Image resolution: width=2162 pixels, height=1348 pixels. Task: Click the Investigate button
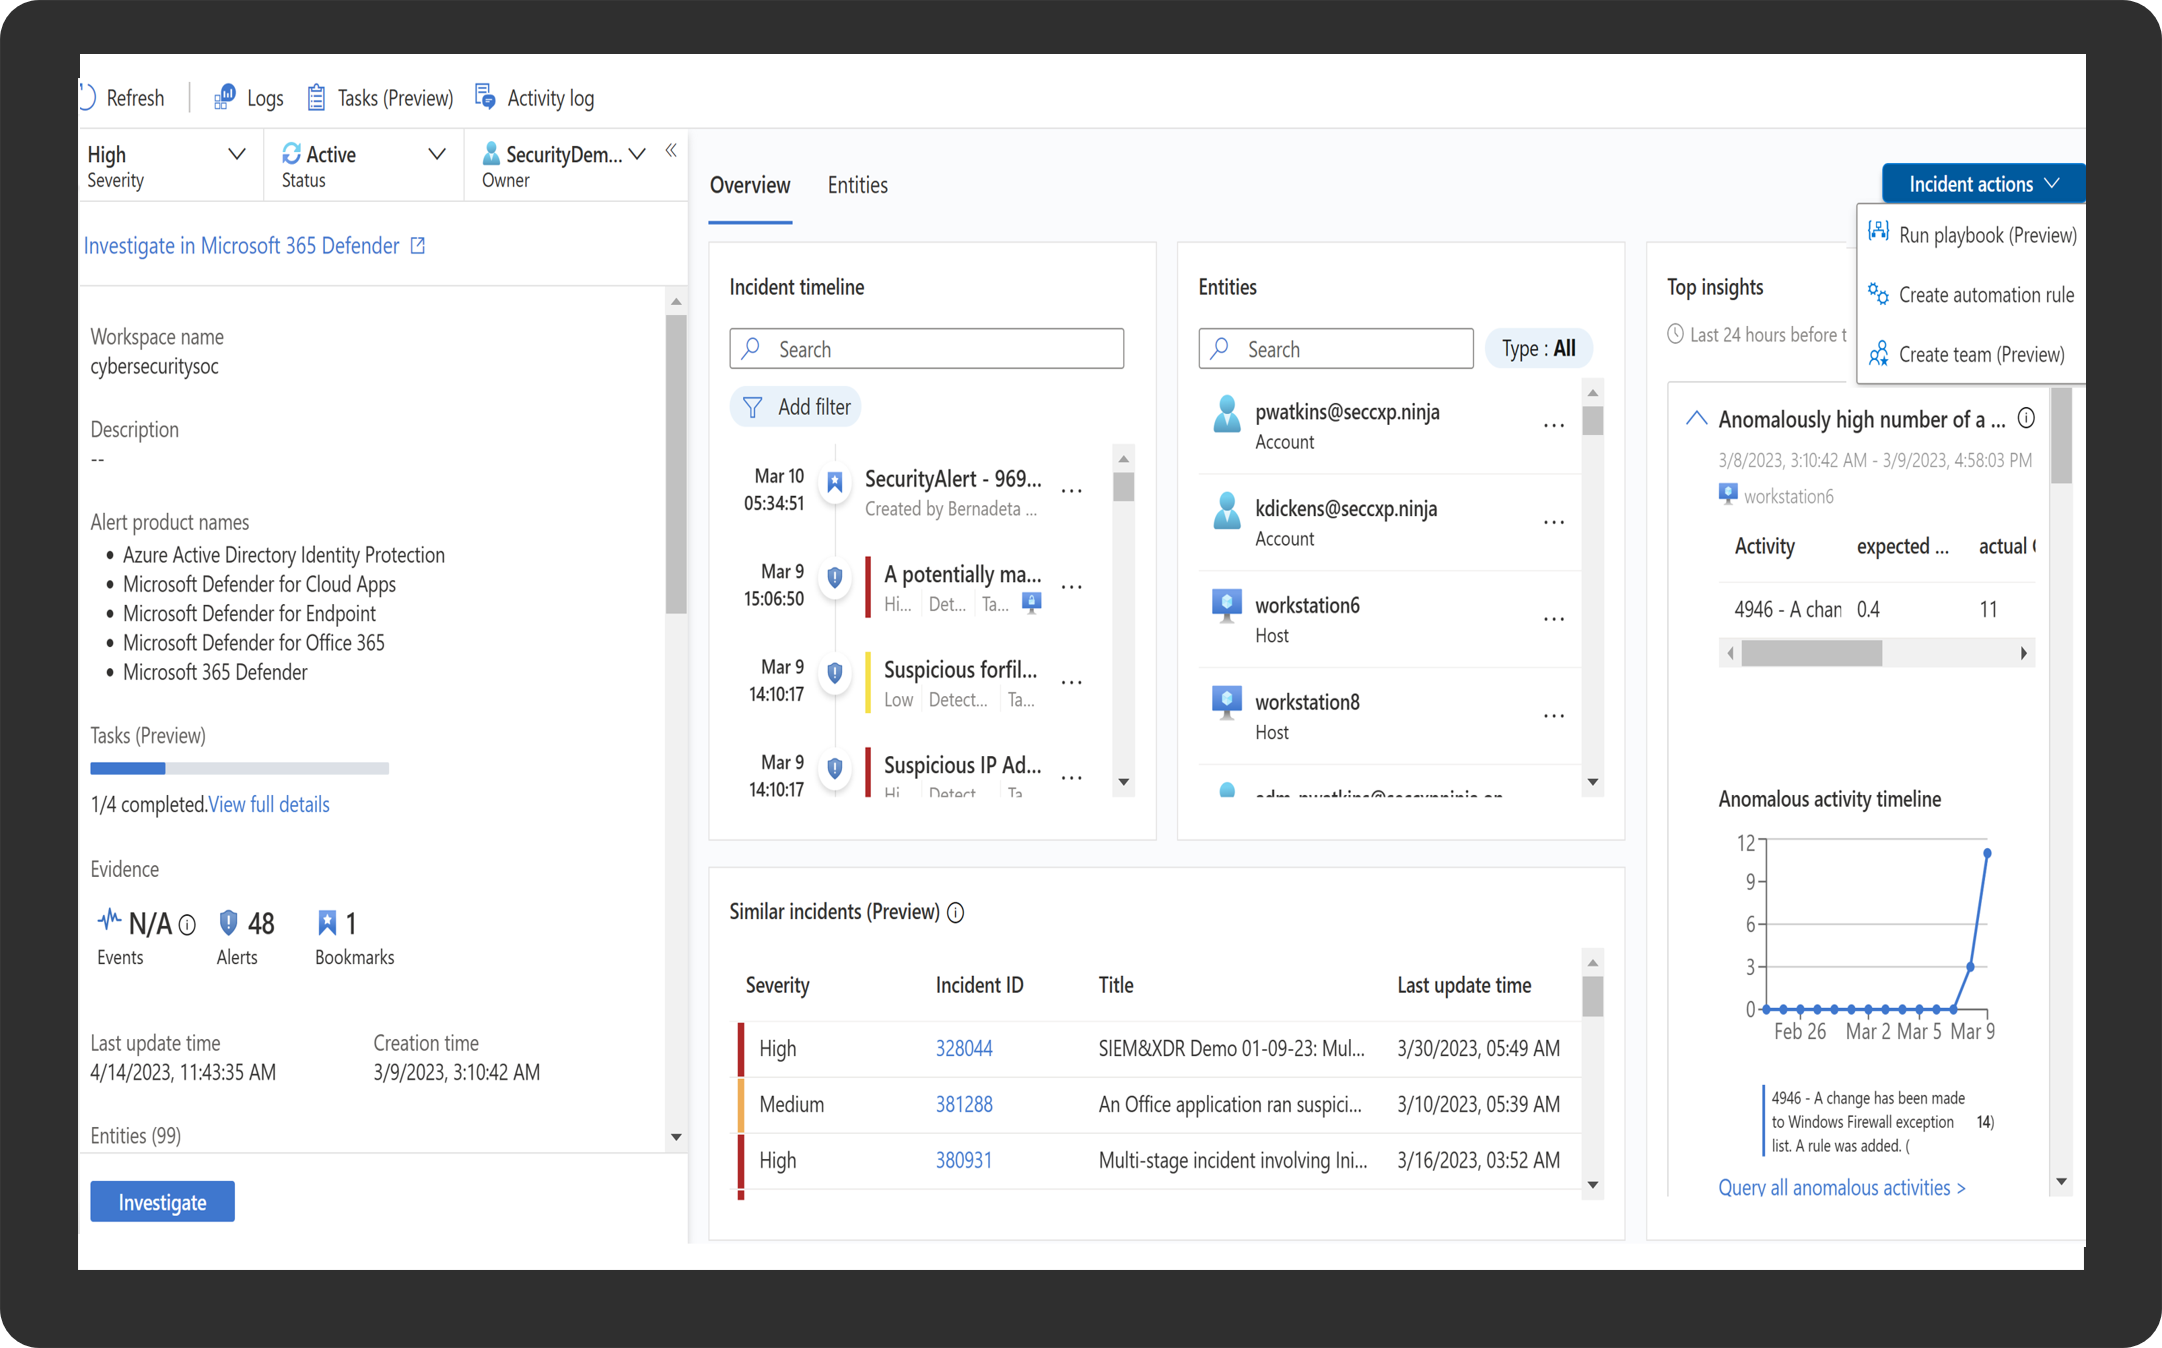(162, 1201)
